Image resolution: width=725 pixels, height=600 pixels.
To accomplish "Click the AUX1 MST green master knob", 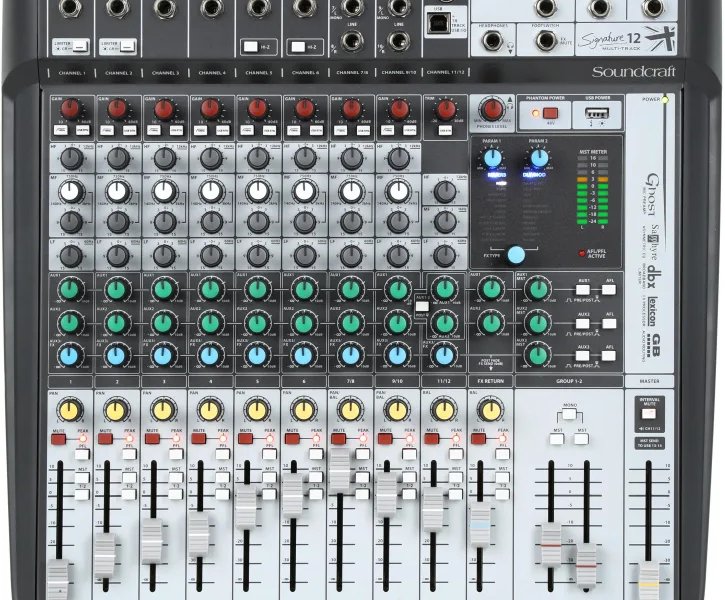I will click(x=538, y=289).
